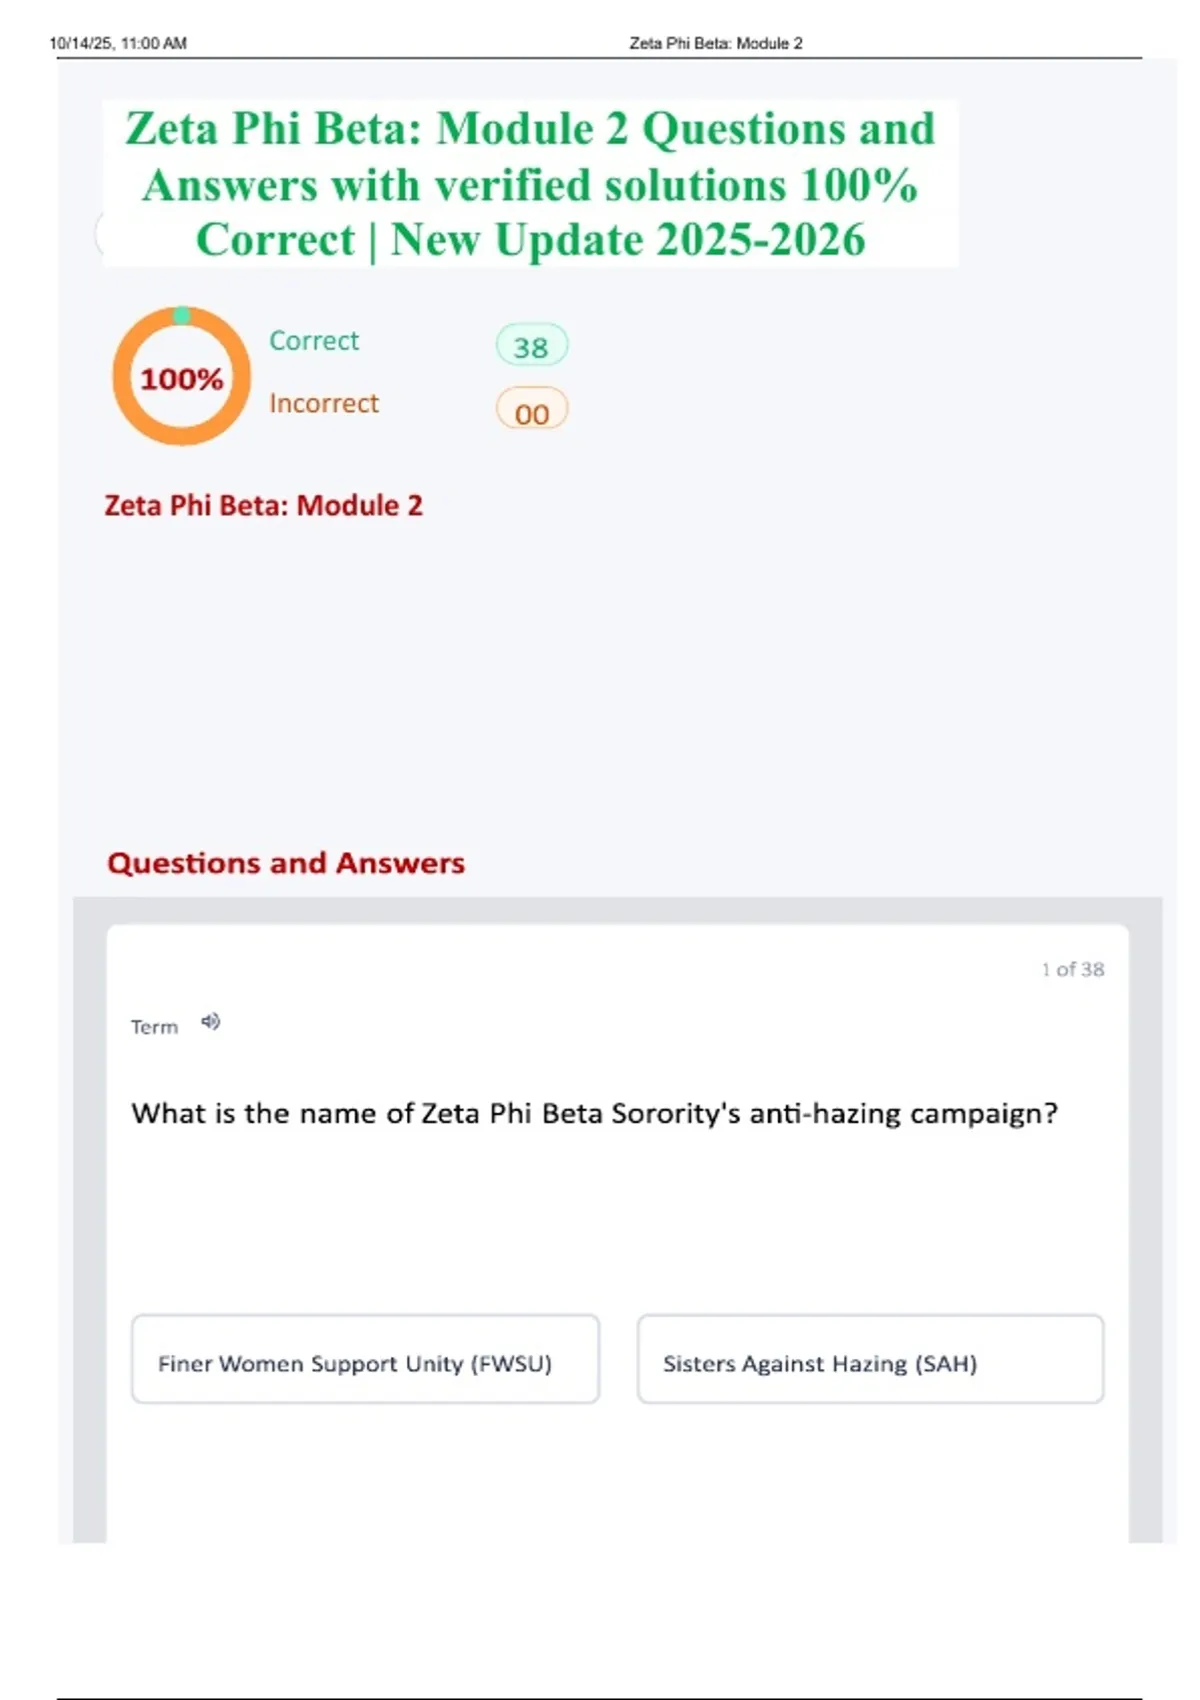Click the green dot atop the score ring

182,315
